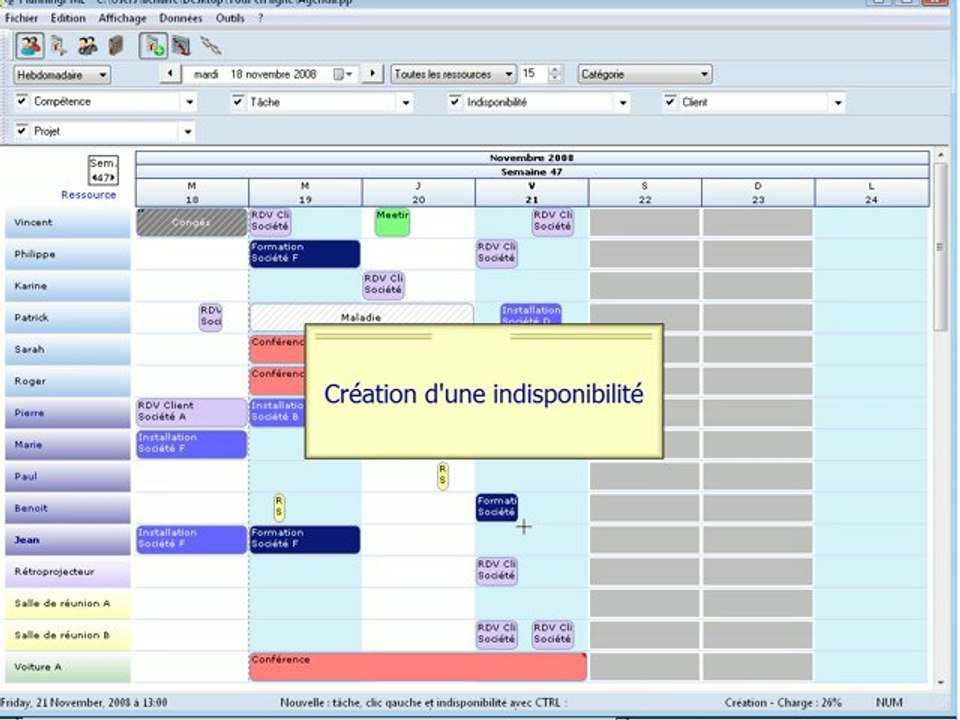The image size is (960, 720).
Task: Open the Outils menu
Action: [x=230, y=18]
